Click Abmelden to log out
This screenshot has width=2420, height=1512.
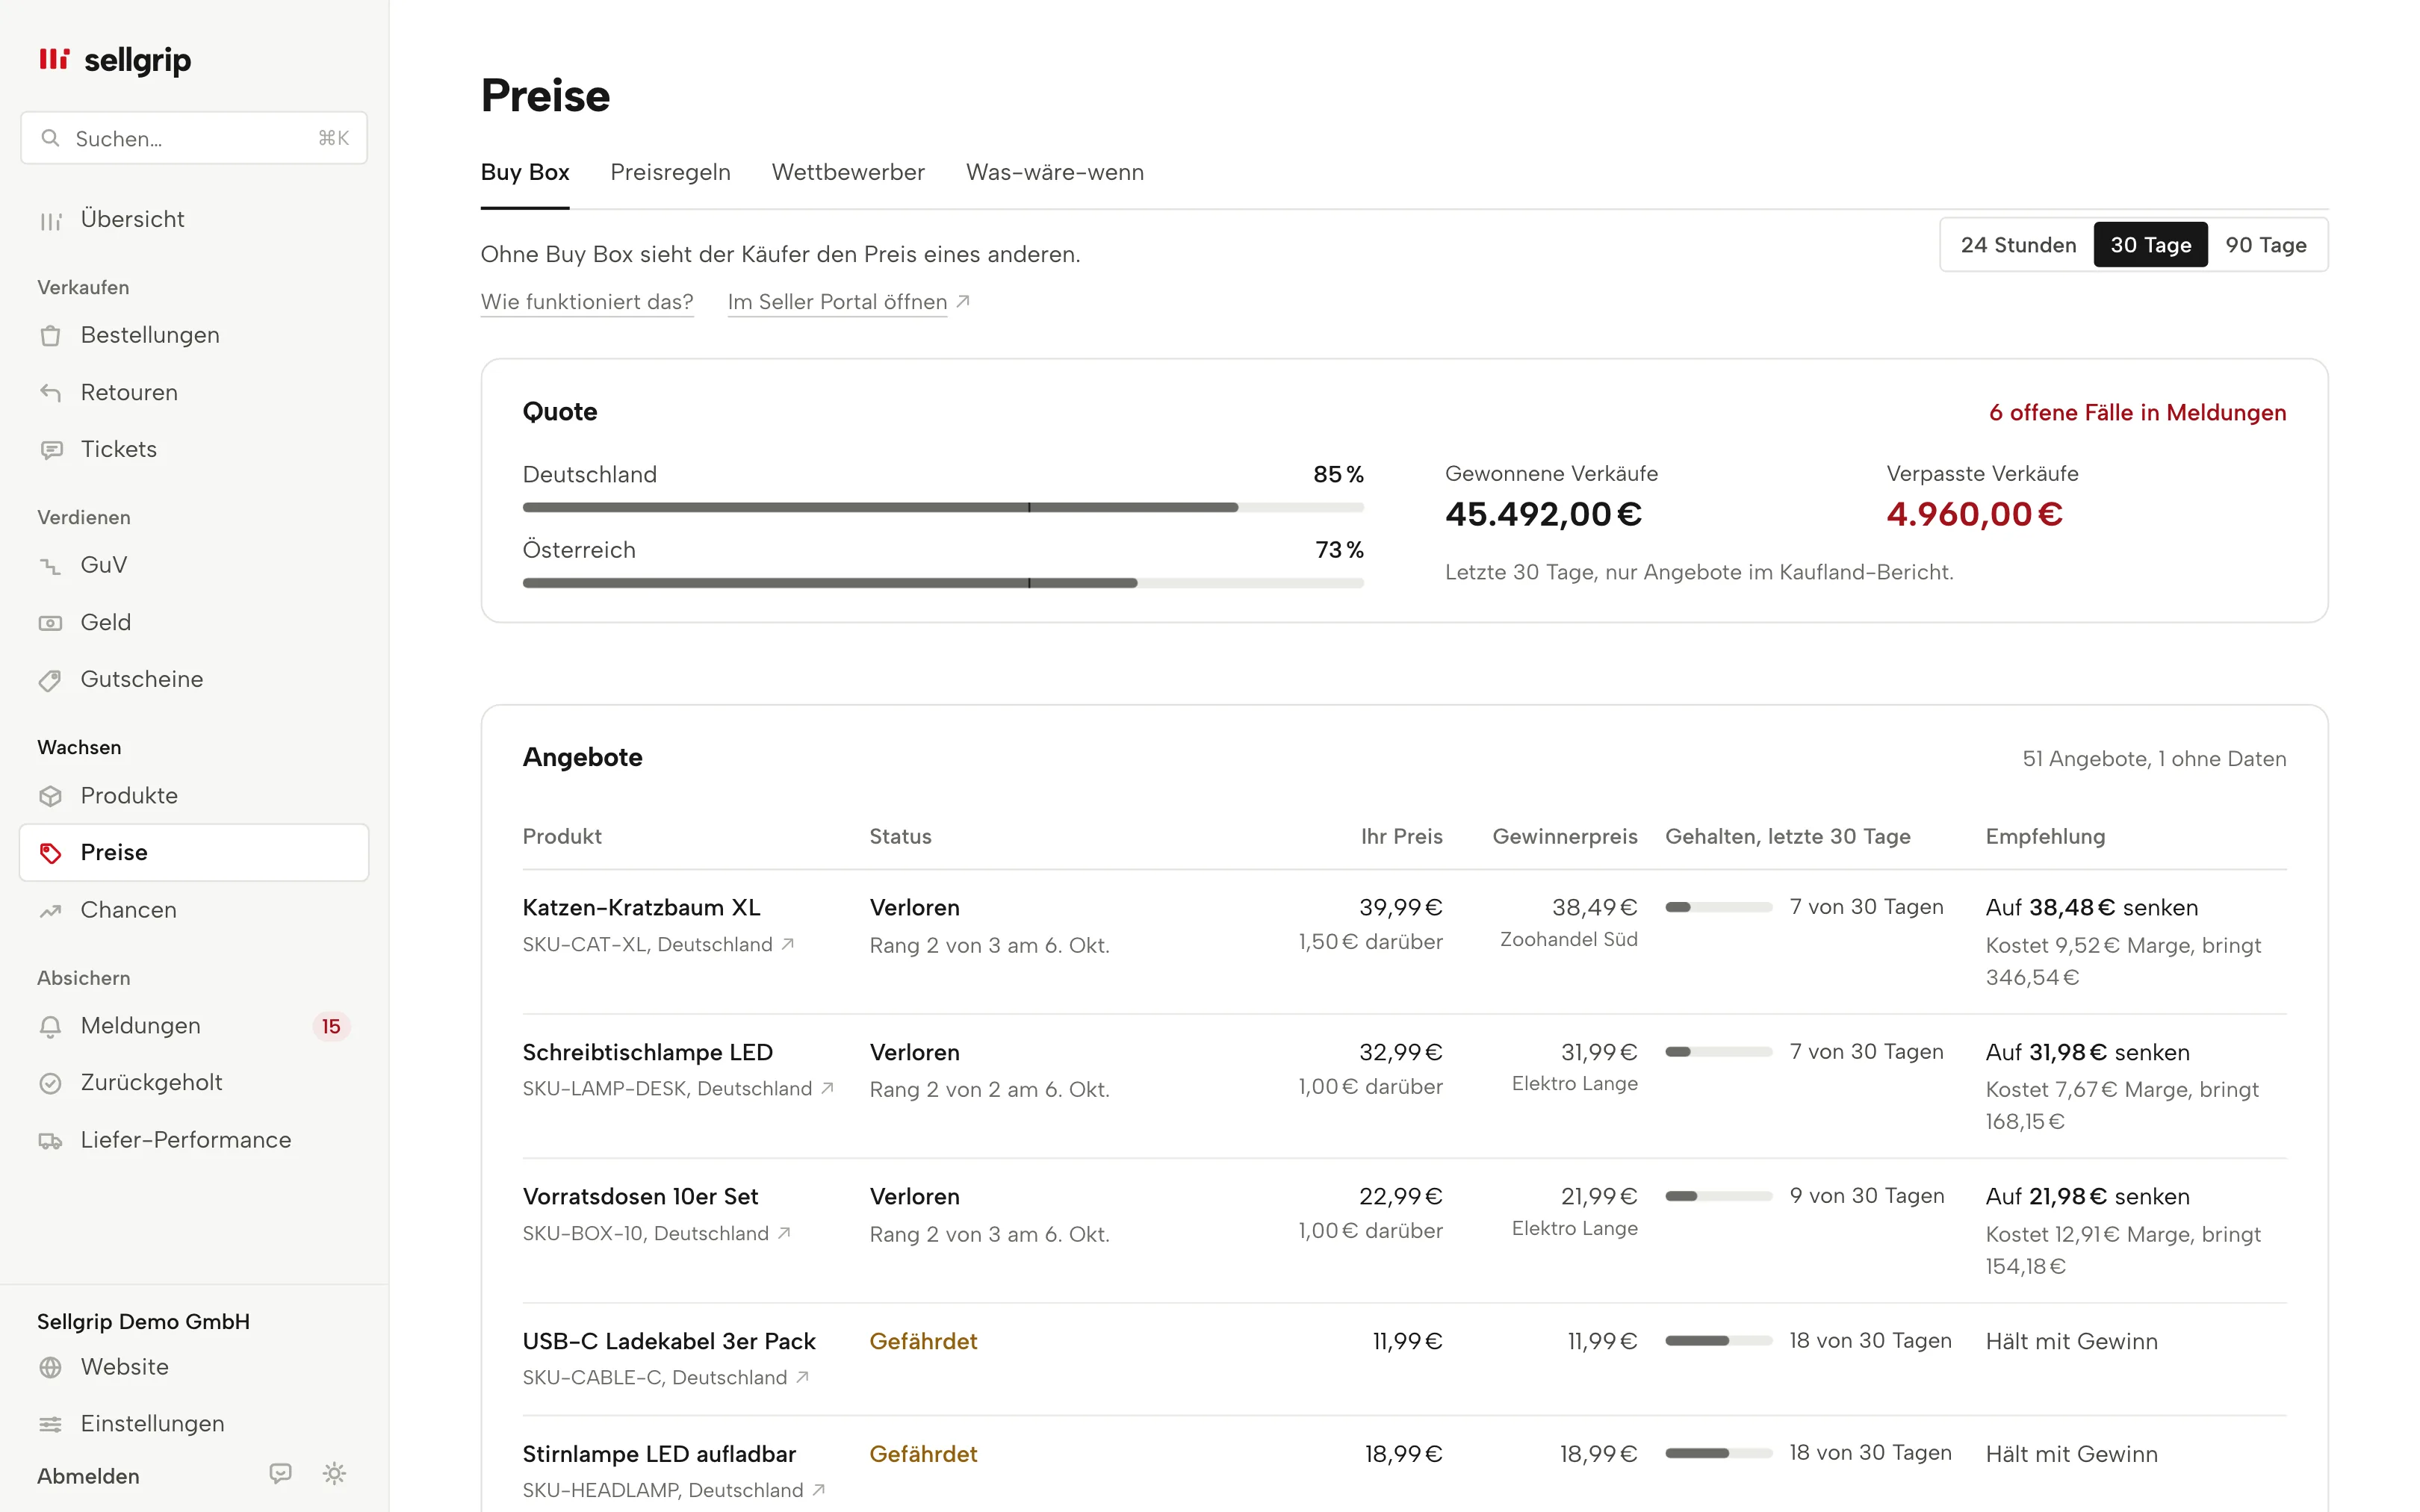(x=88, y=1476)
